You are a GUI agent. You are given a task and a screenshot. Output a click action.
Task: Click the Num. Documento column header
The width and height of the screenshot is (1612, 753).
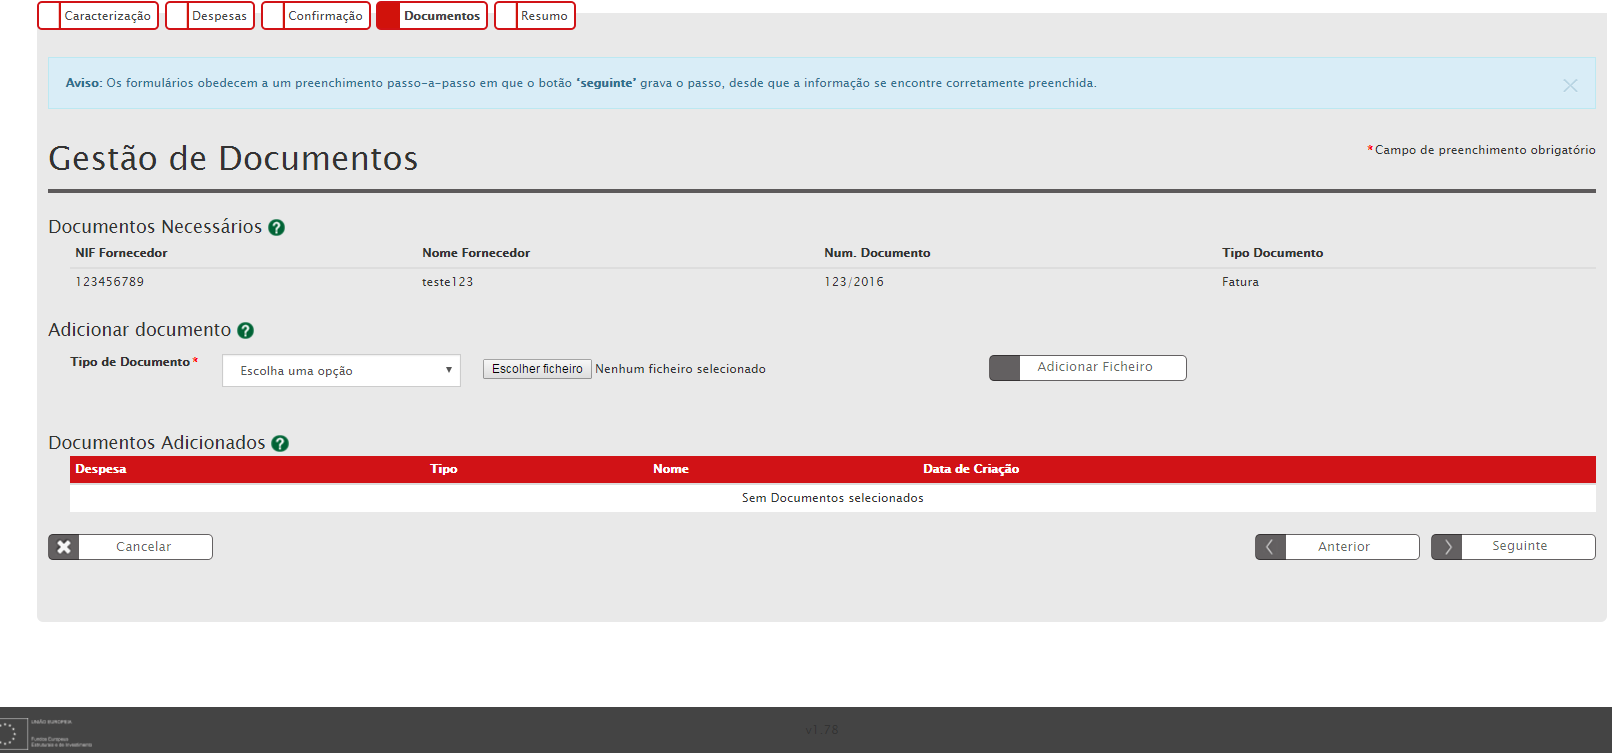[877, 253]
